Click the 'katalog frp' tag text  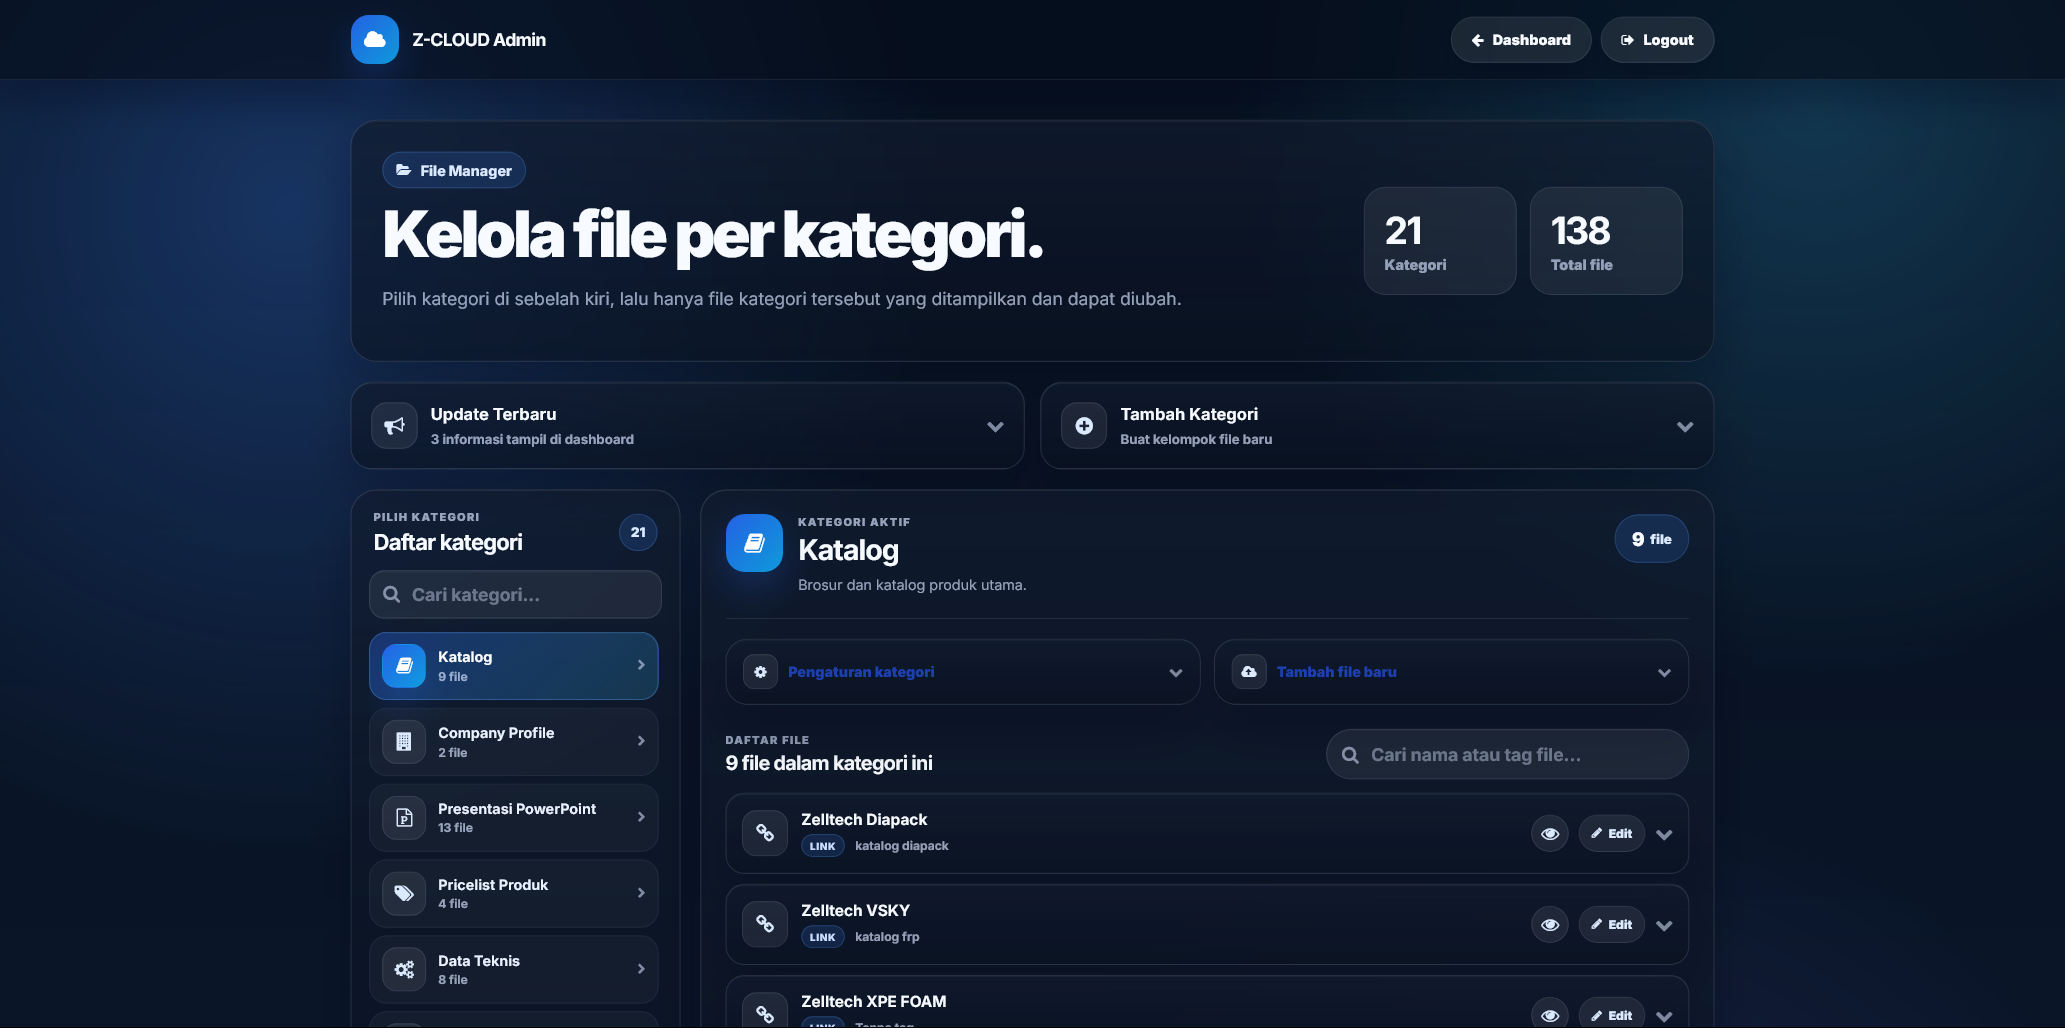click(887, 937)
